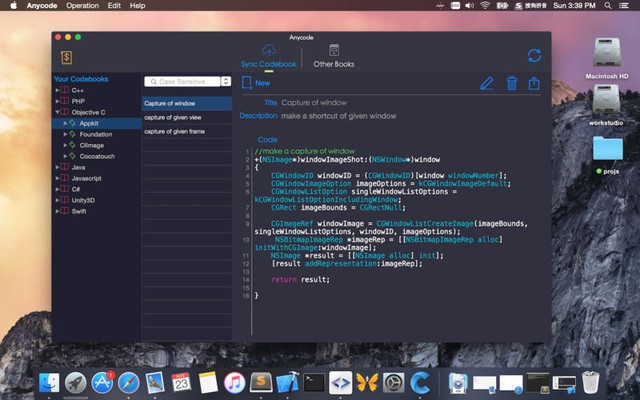Collapse the Objective C codebook
640x400 pixels.
coord(58,112)
